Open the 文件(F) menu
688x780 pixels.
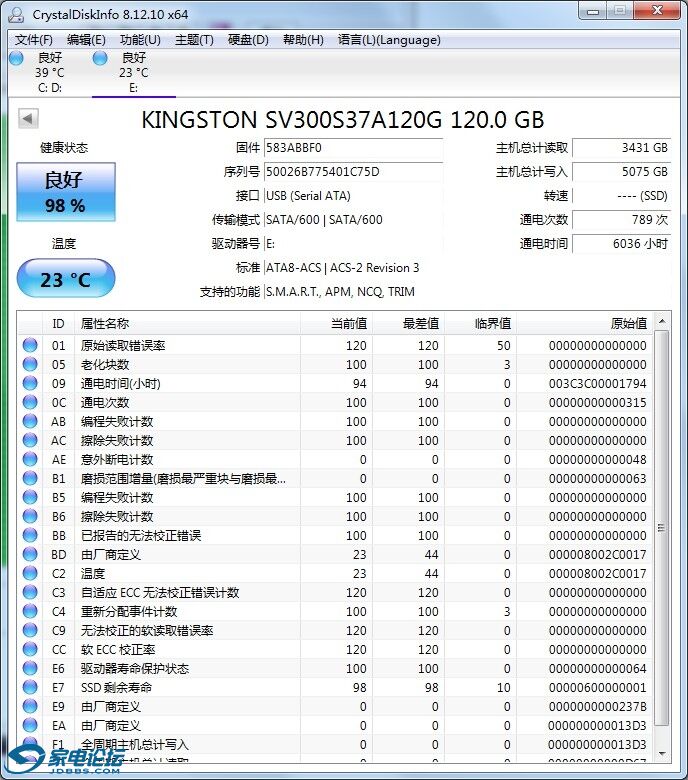[33, 40]
